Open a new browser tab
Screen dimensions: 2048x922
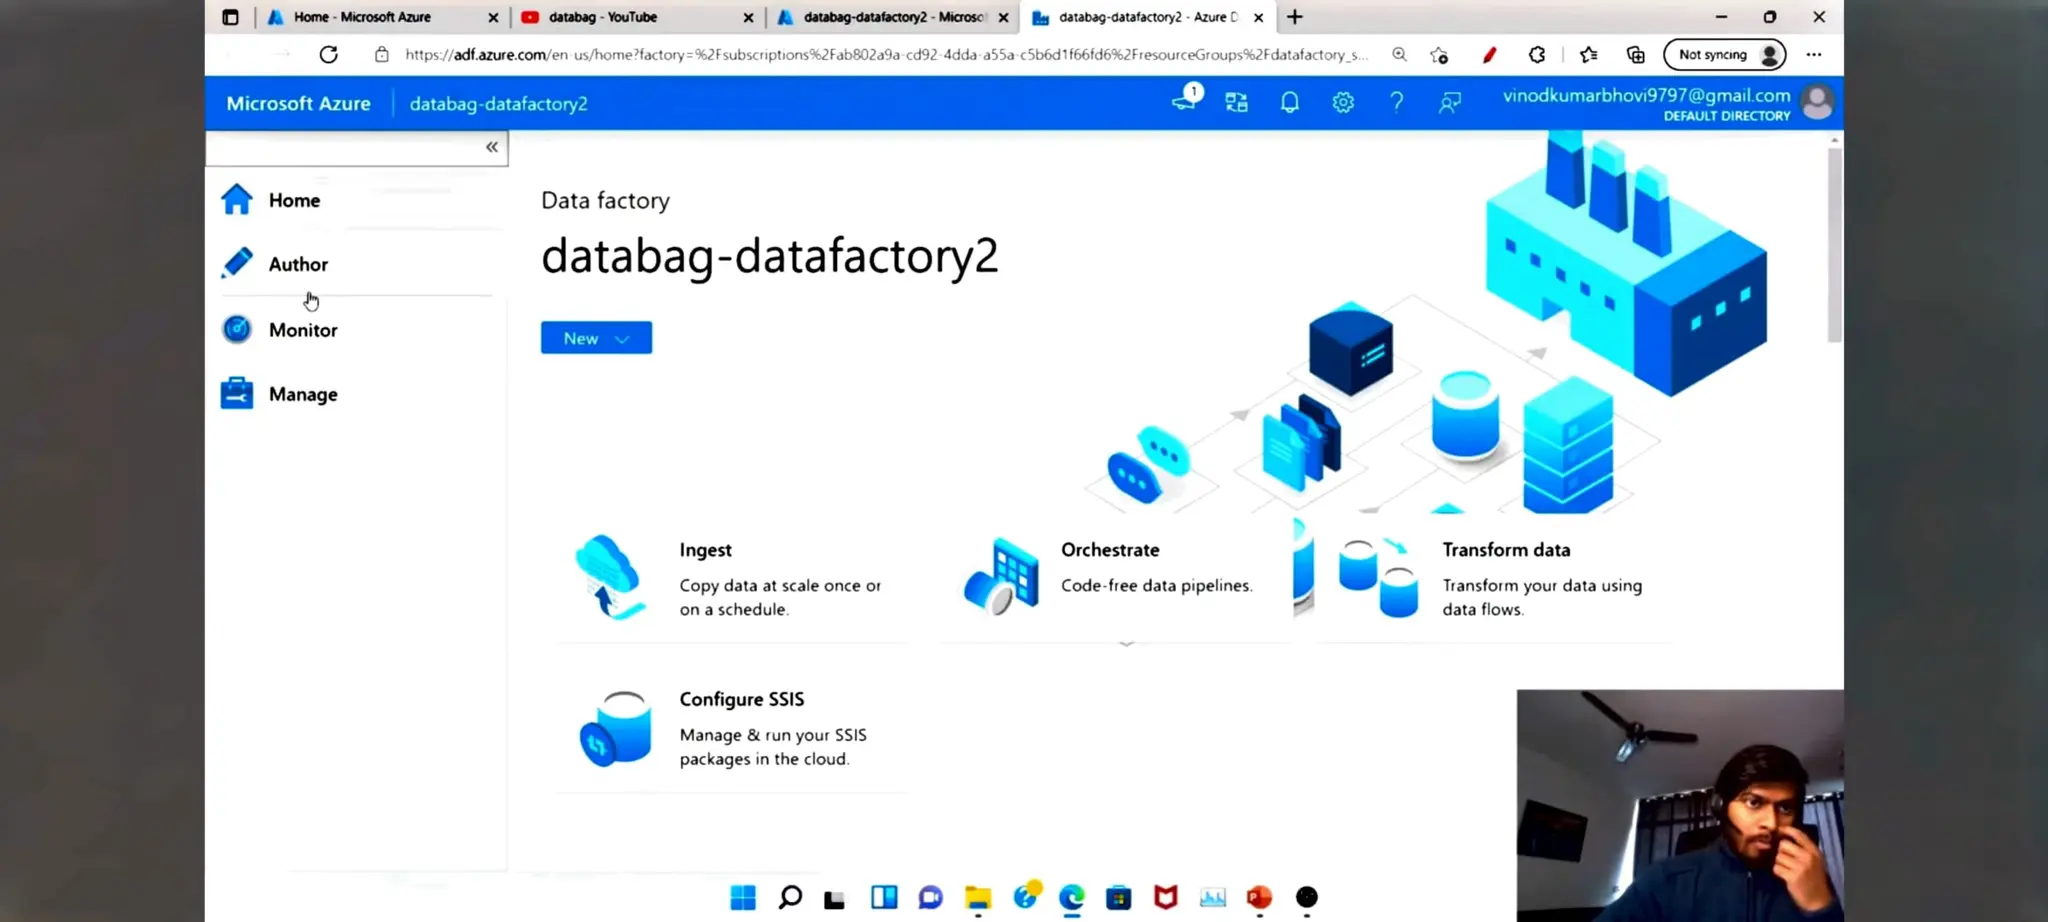(1295, 17)
